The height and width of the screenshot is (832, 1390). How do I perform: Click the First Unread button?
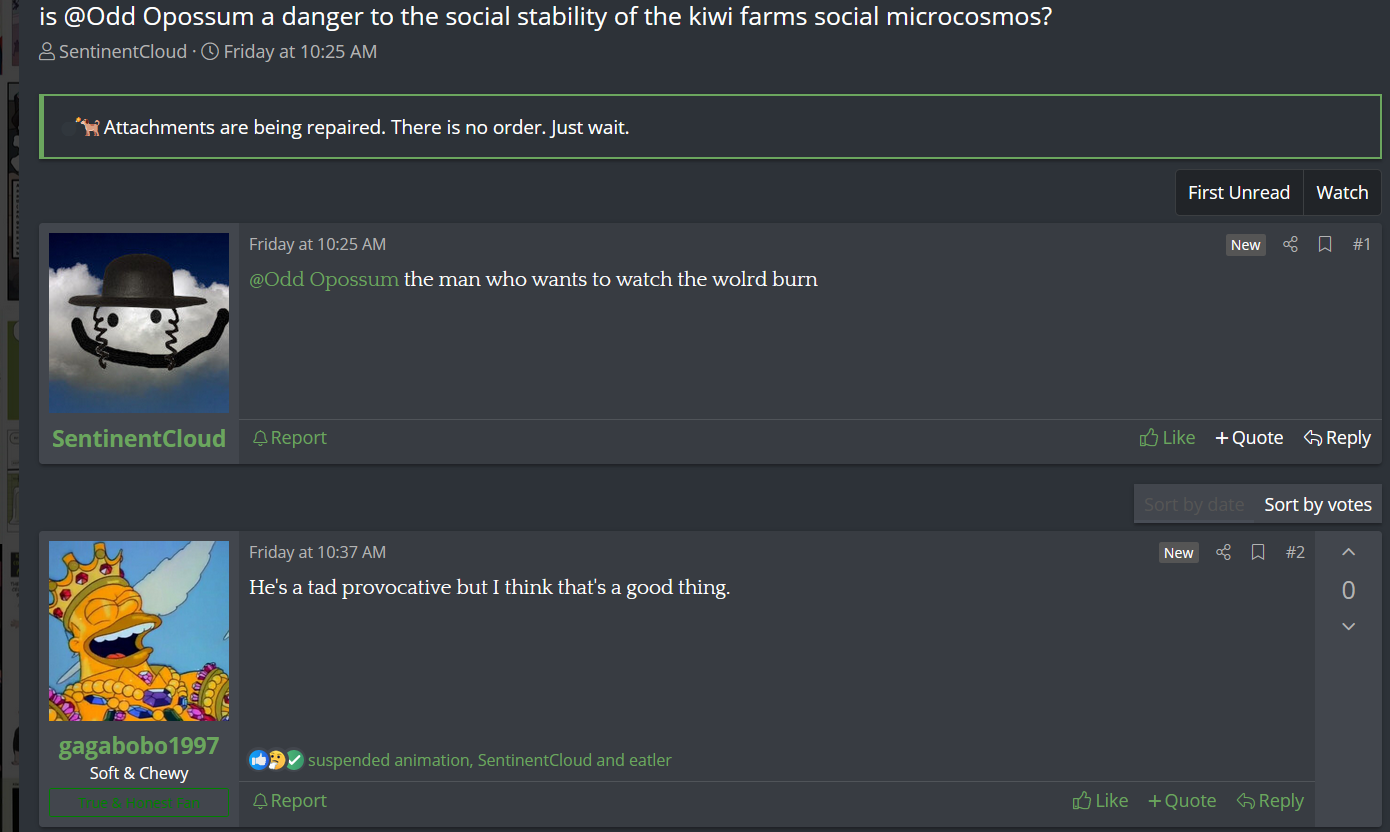[x=1238, y=193]
